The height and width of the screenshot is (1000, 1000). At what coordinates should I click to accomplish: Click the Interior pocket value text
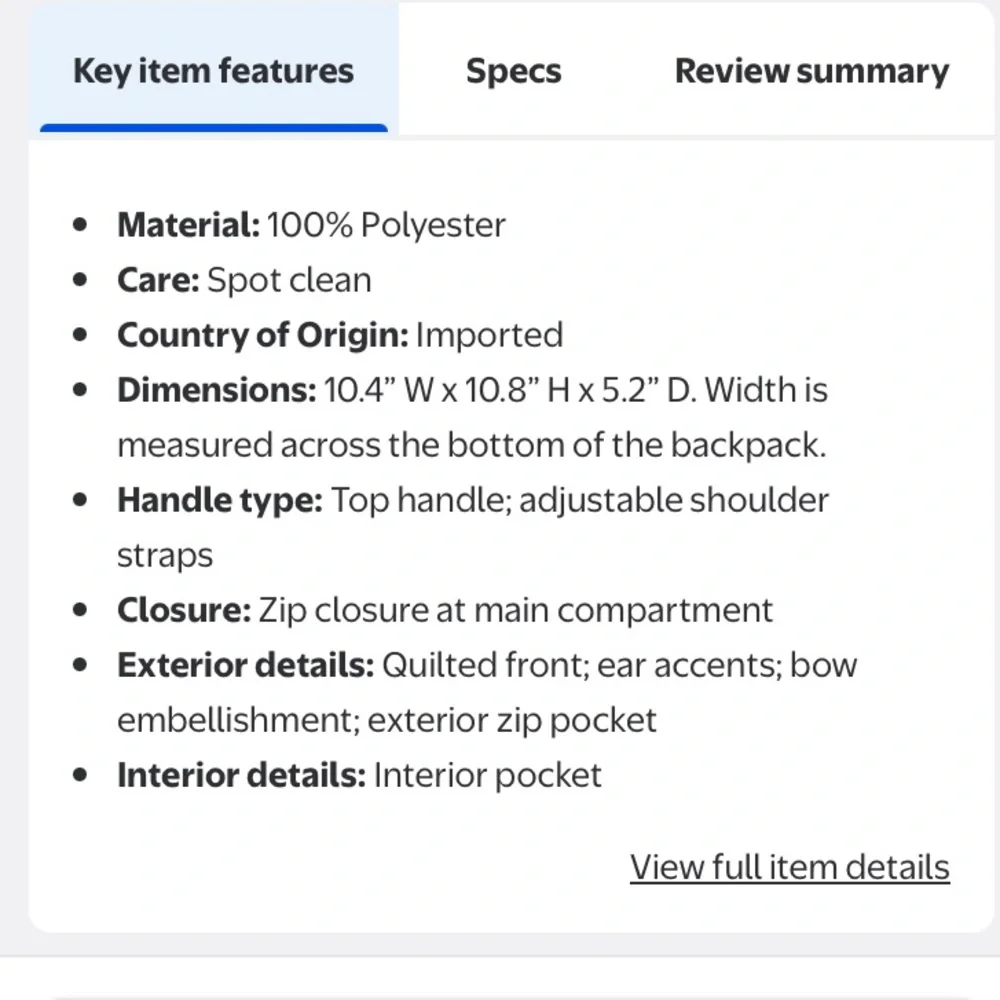pyautogui.click(x=487, y=775)
